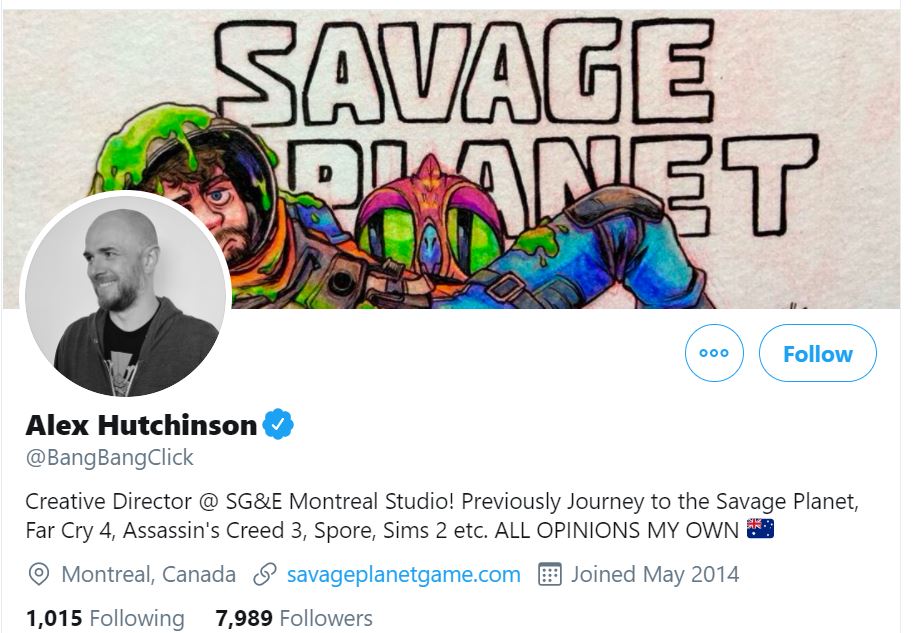Open the savageplanetgame.com link

point(403,575)
